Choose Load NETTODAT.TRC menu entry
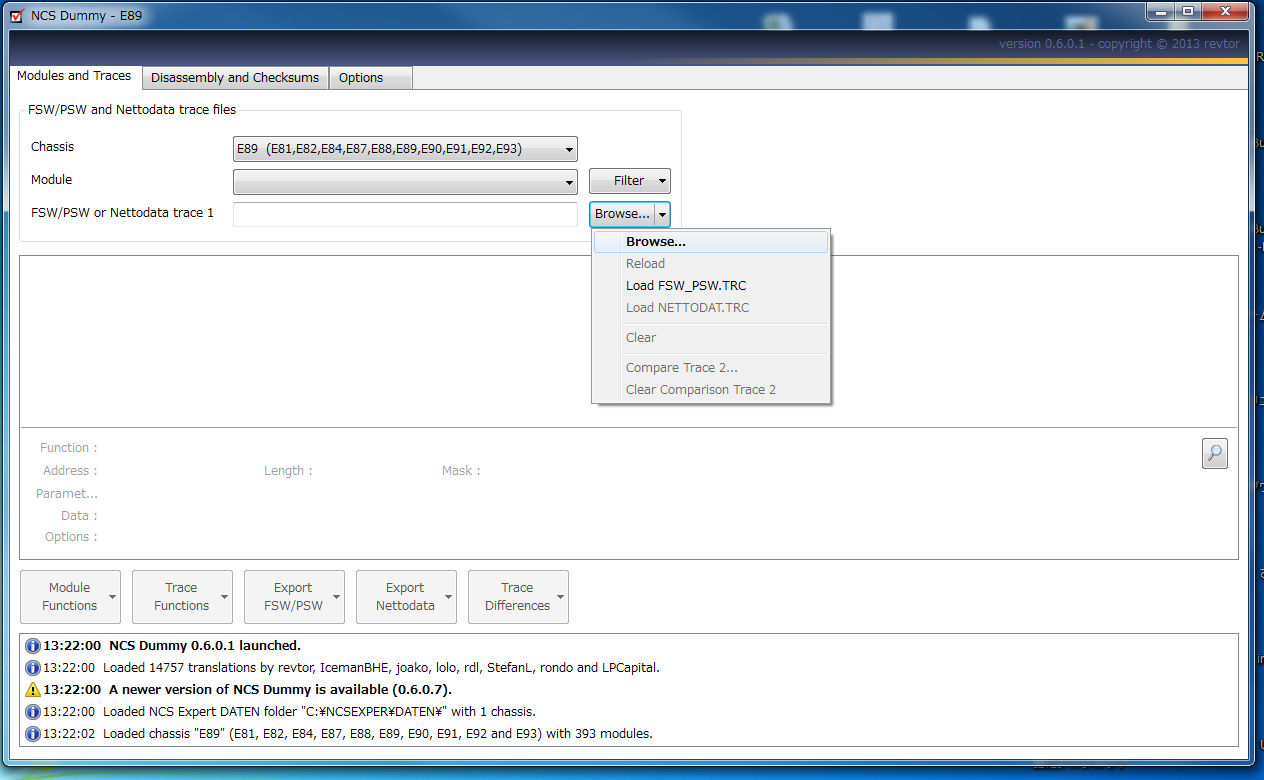This screenshot has width=1264, height=780. tap(711, 308)
